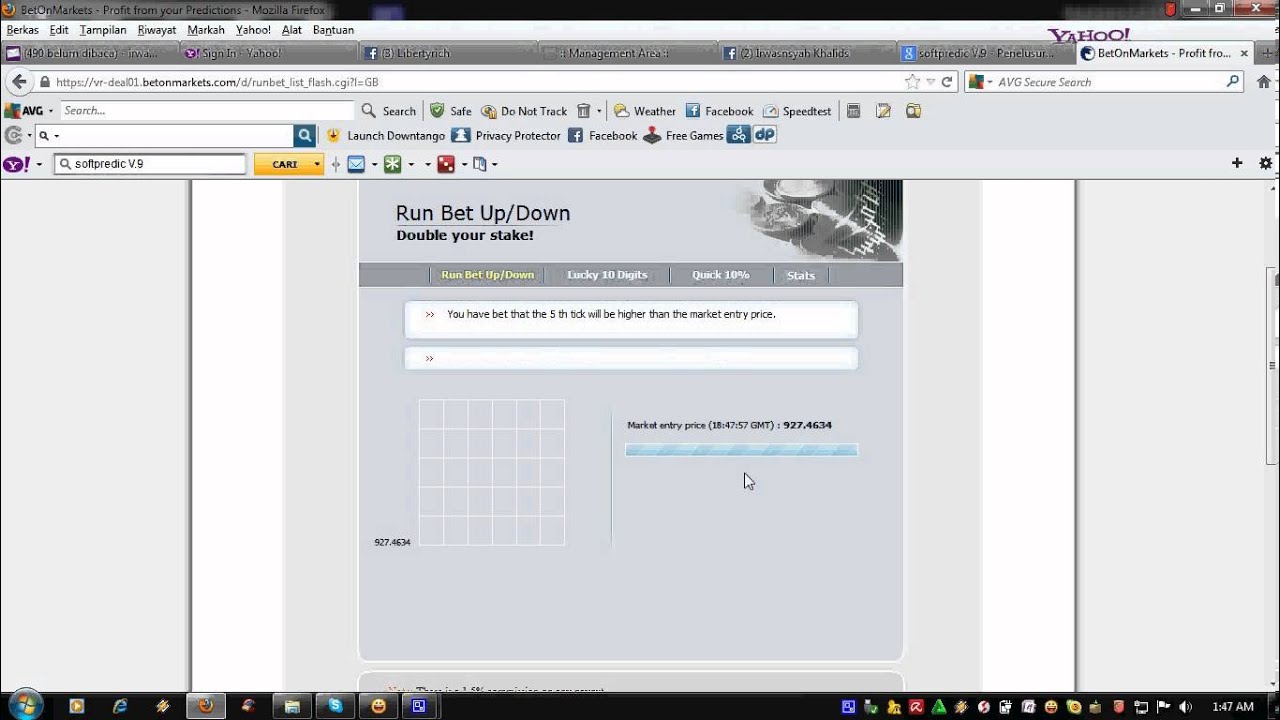This screenshot has height=720, width=1280.
Task: Open the Bantuan menu
Action: coord(333,30)
